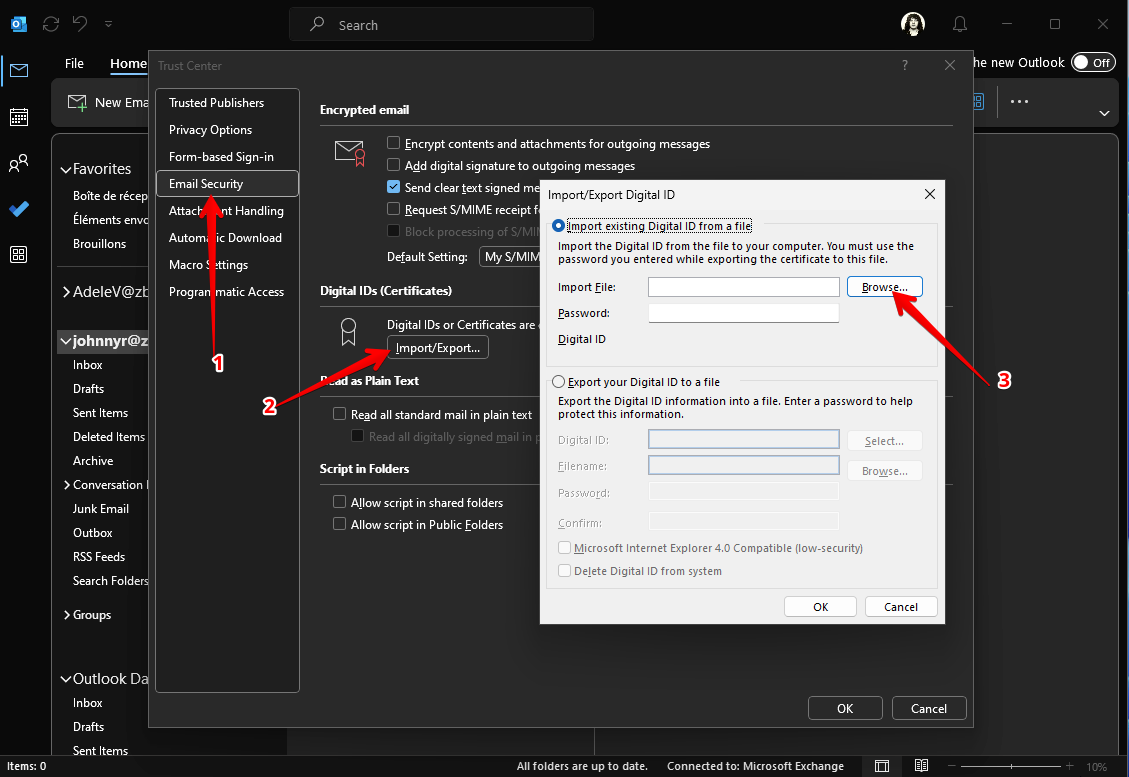
Task: Click the Send/Receive sync icon
Action: [51, 23]
